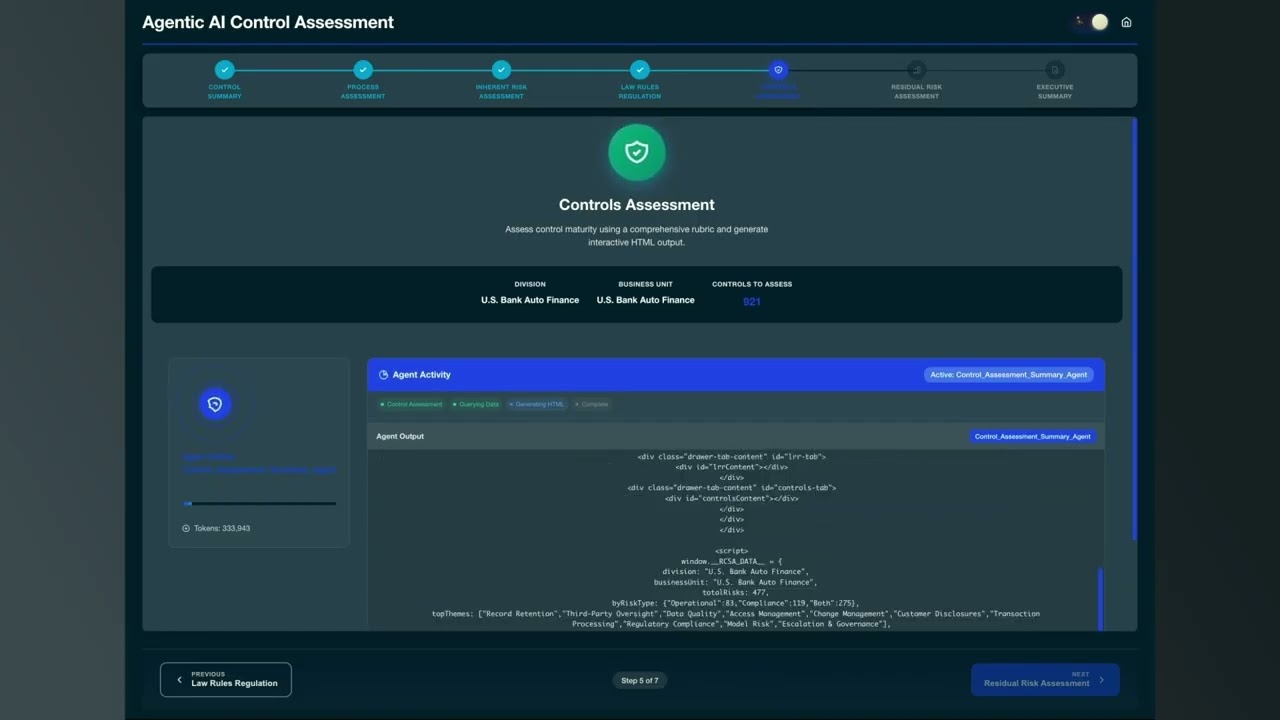
Task: Click the Active: Control_Assessment_Summary_Agent badge
Action: tap(1009, 375)
